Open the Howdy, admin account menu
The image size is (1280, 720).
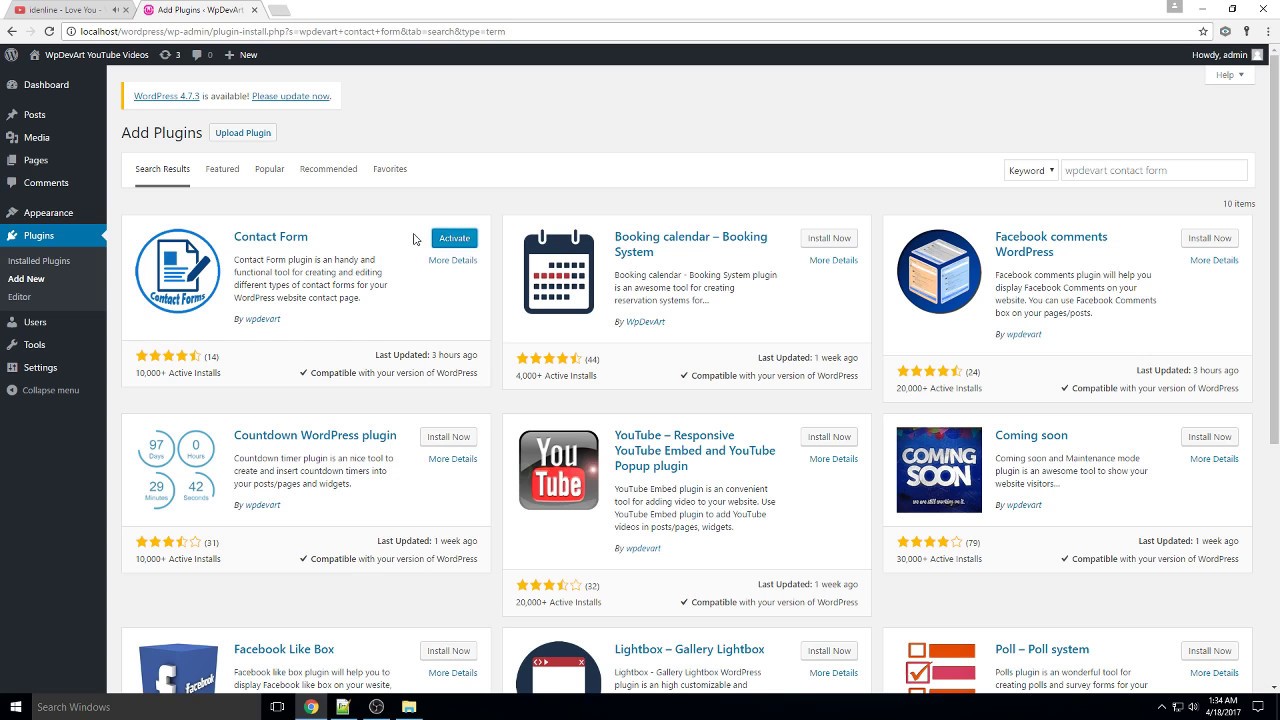(1227, 55)
